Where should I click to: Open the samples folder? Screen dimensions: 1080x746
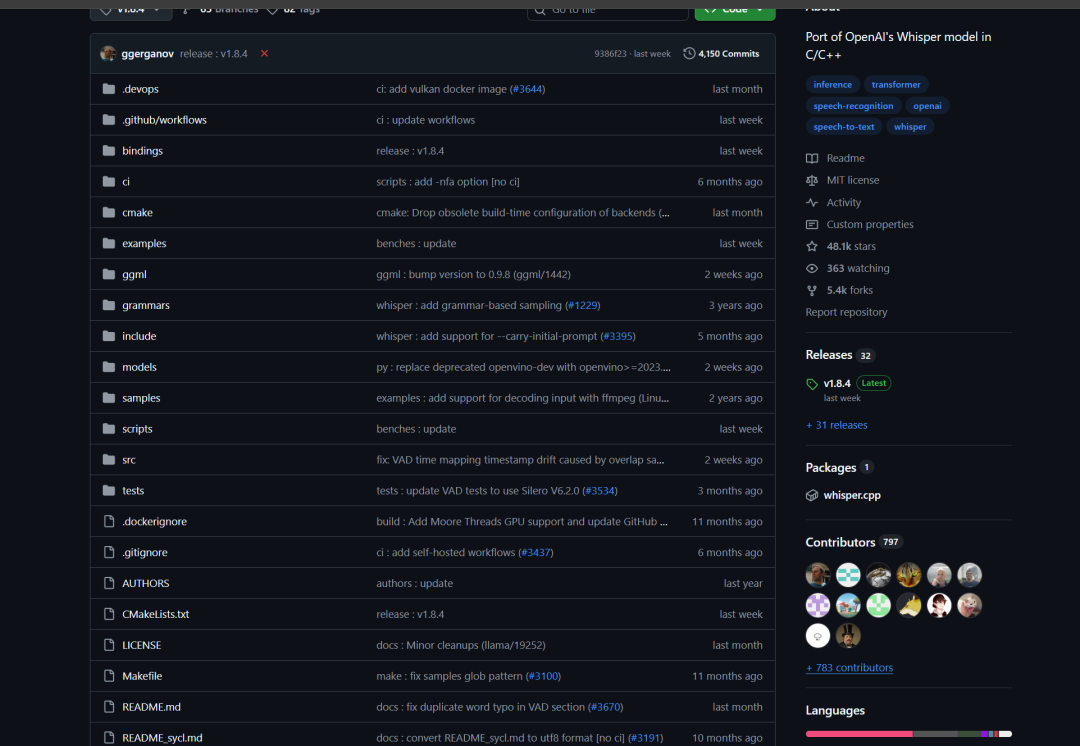[x=141, y=398]
